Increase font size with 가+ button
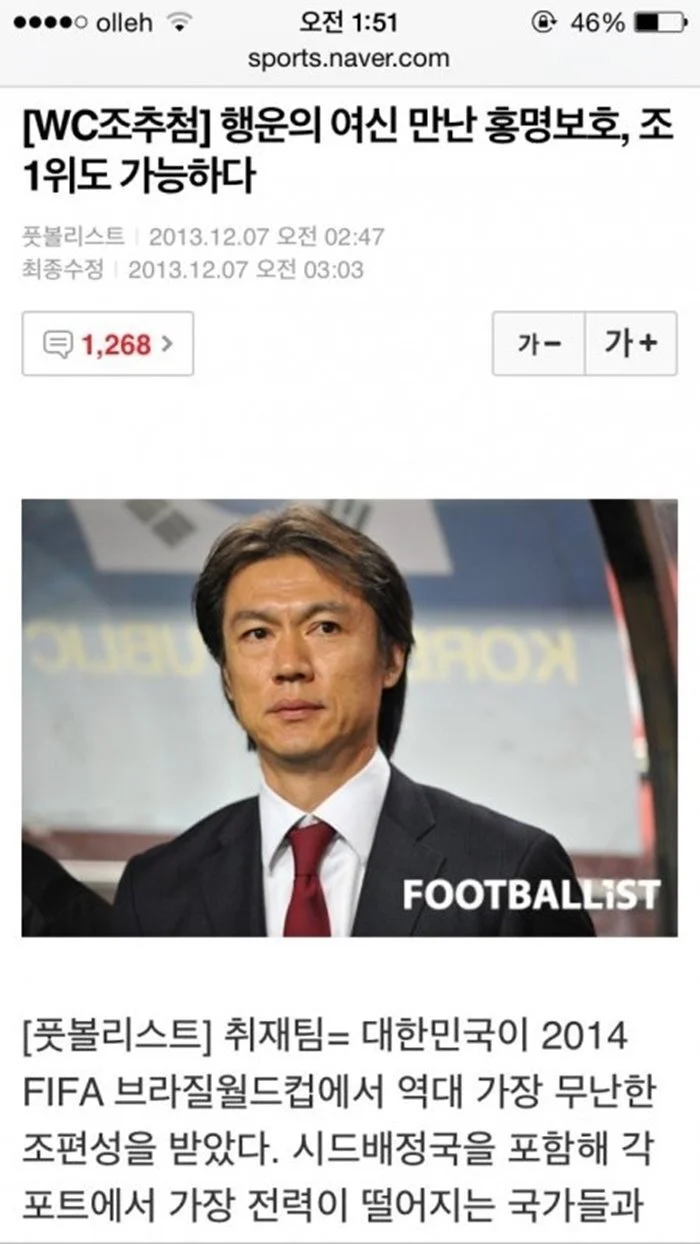 tap(631, 344)
